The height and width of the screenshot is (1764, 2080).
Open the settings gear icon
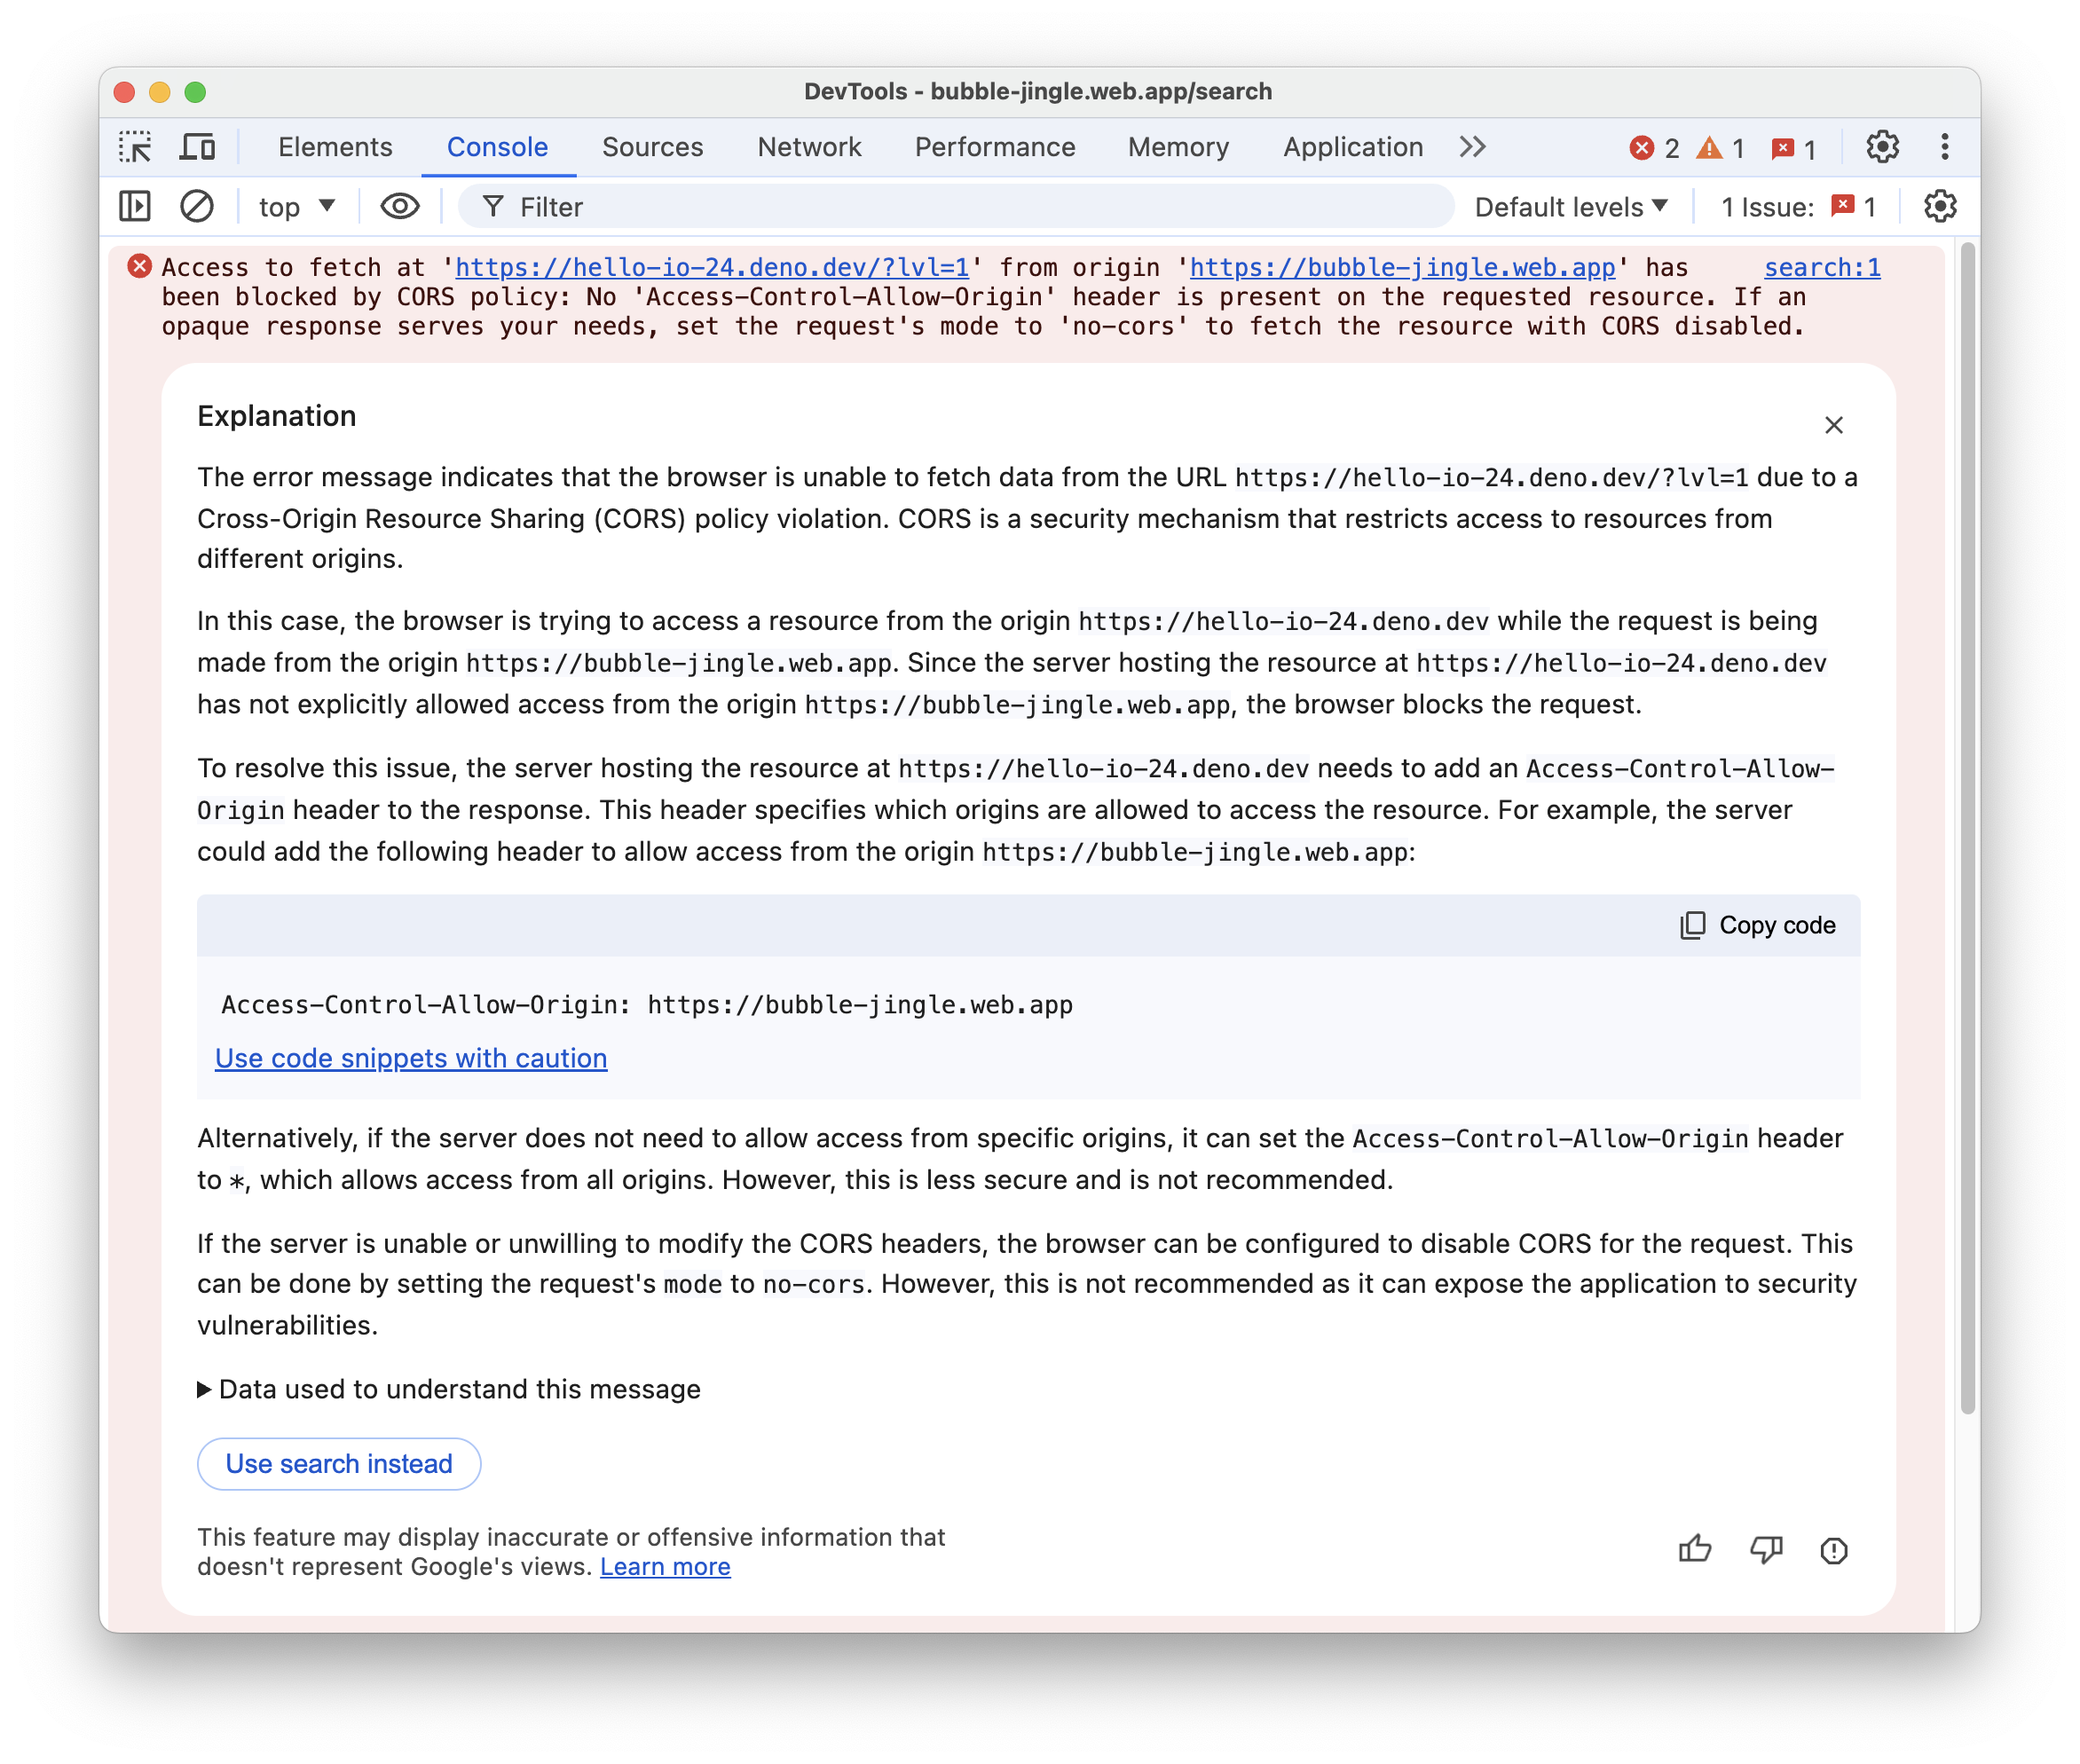tap(1882, 147)
